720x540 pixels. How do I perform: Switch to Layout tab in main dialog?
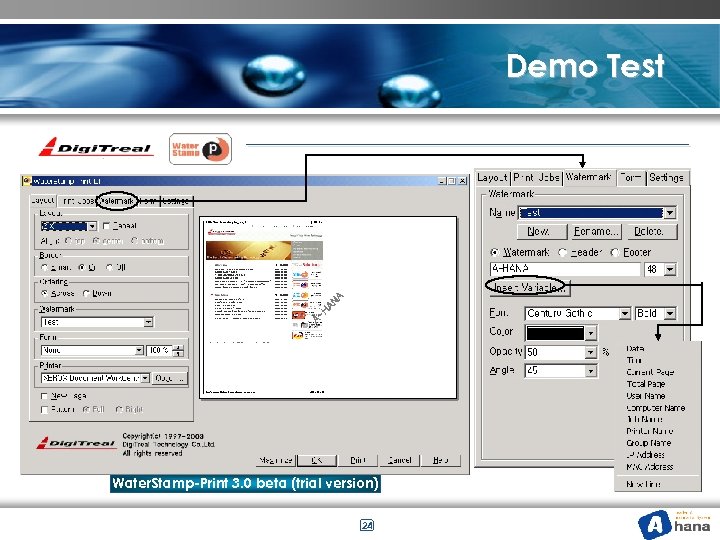[43, 201]
